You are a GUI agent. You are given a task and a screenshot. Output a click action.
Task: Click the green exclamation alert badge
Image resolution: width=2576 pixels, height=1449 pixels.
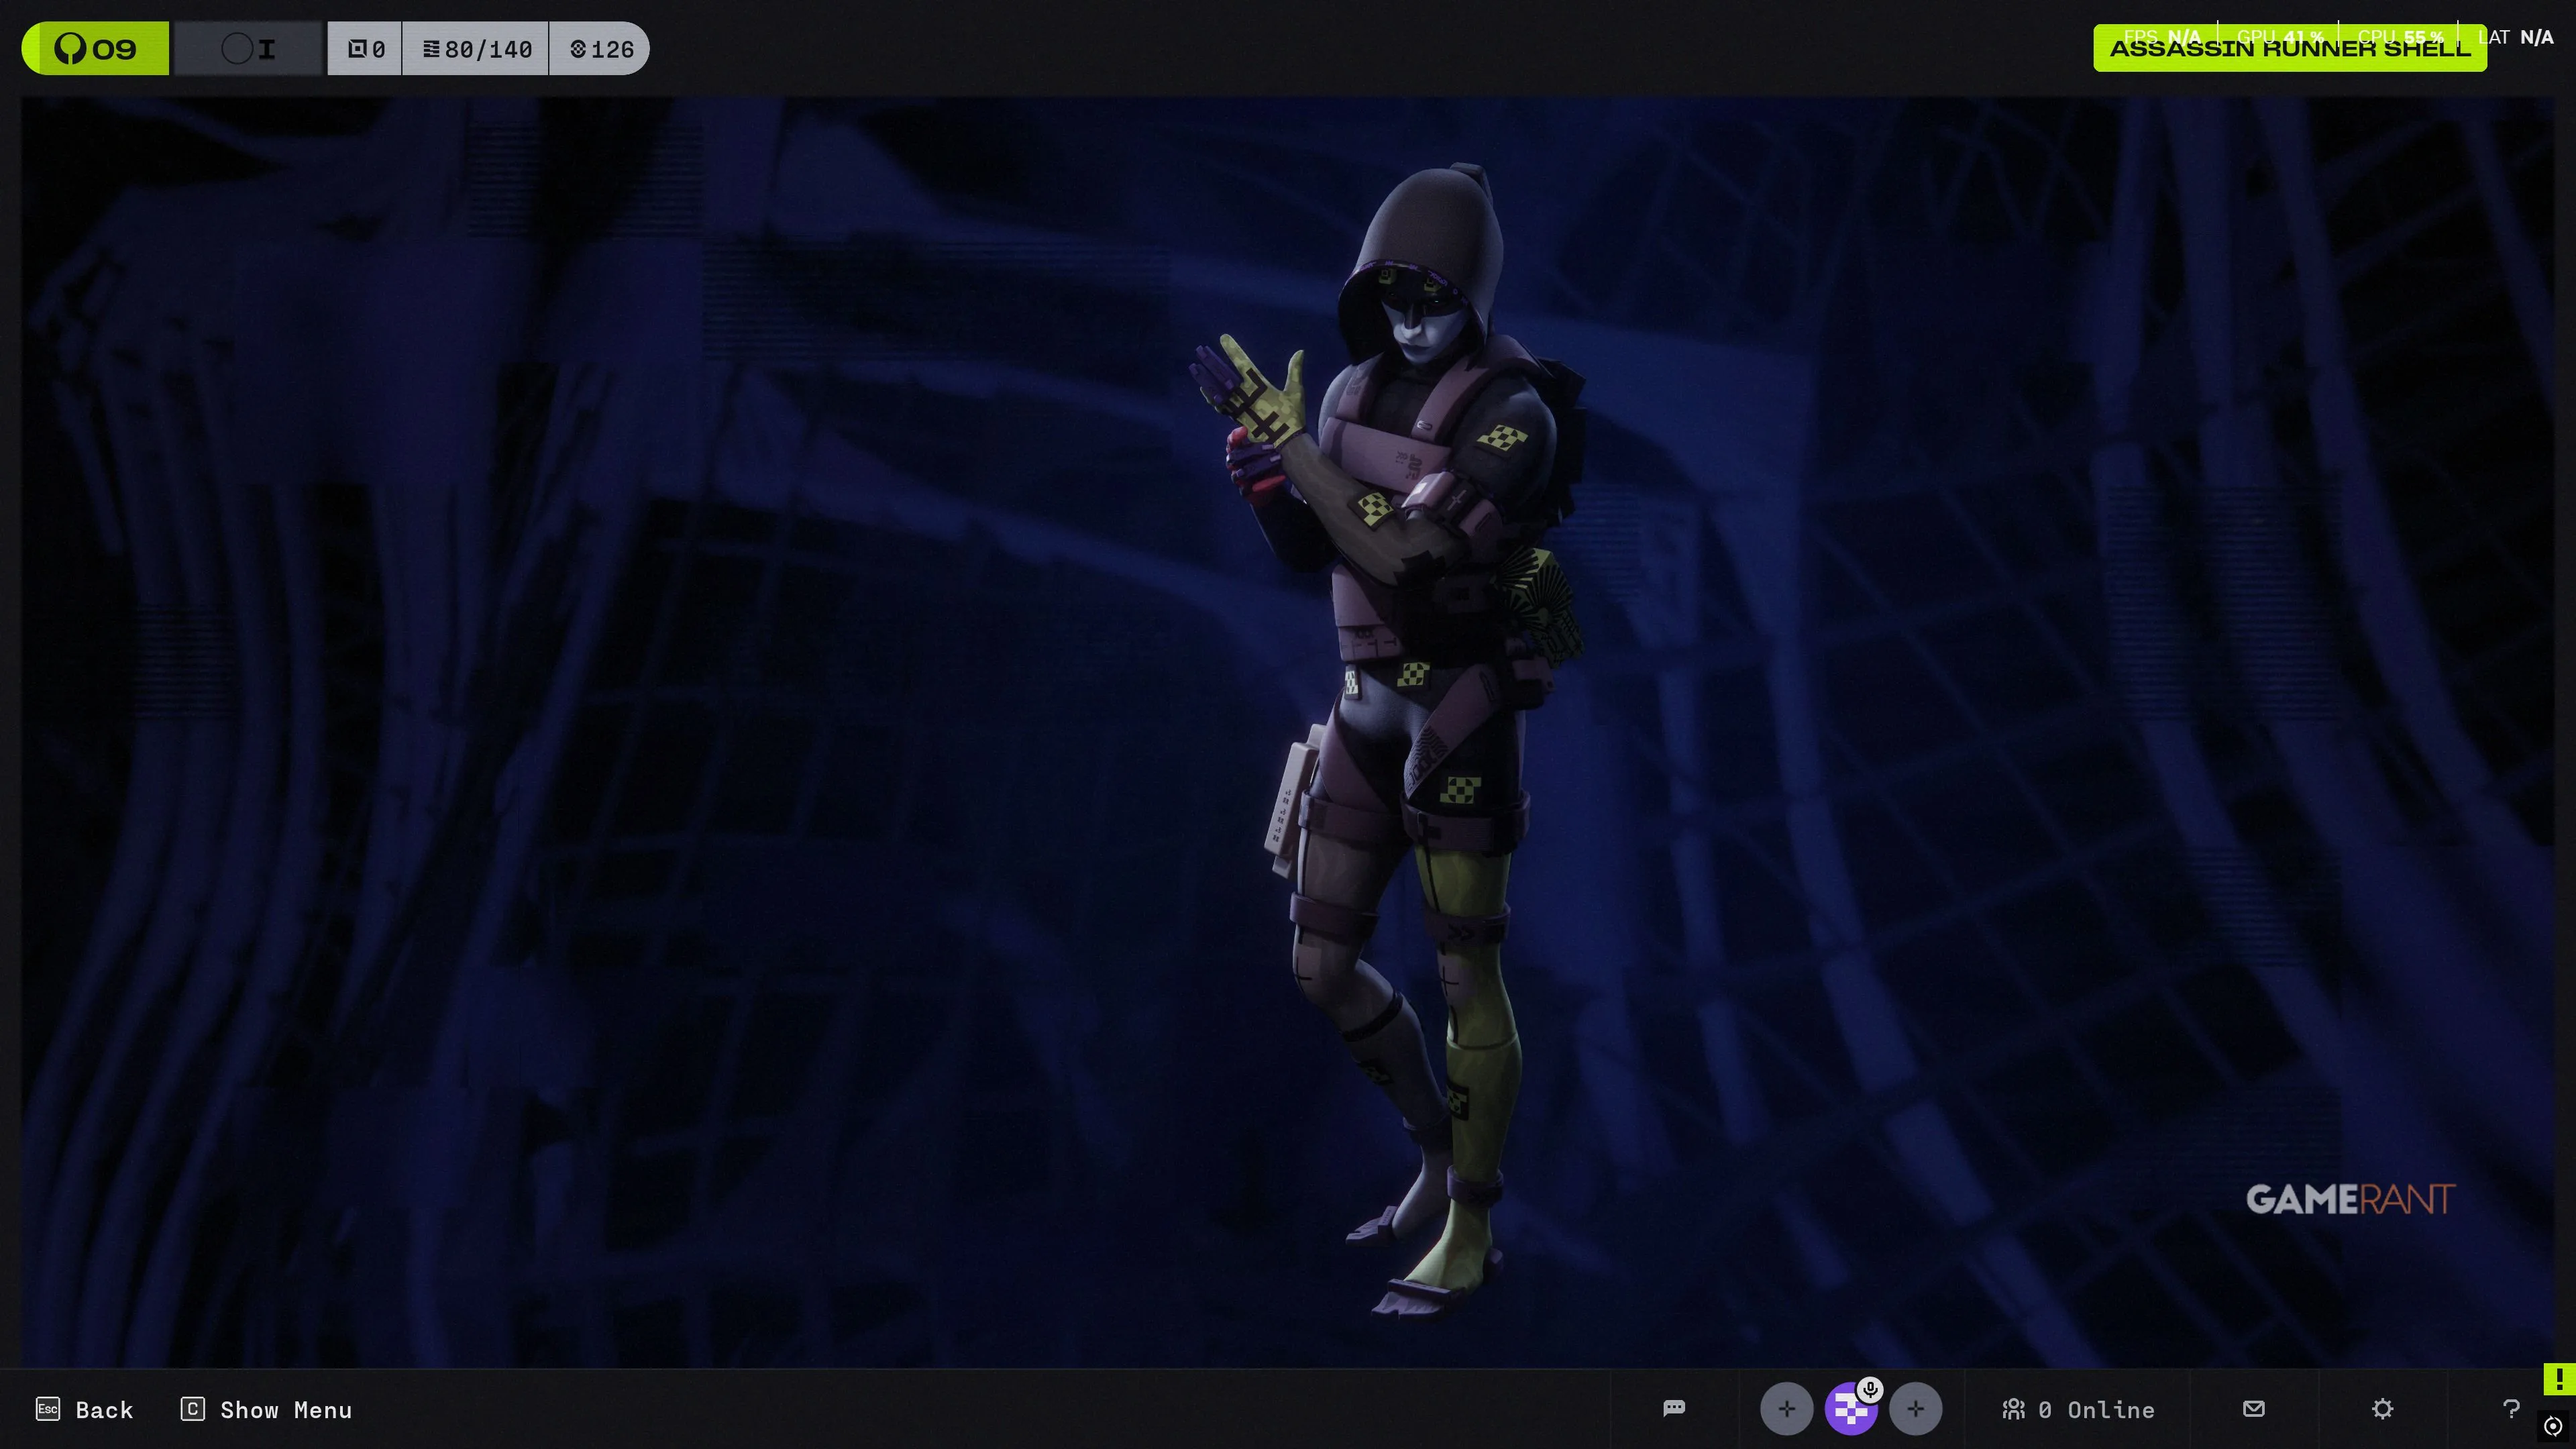[x=2558, y=1378]
